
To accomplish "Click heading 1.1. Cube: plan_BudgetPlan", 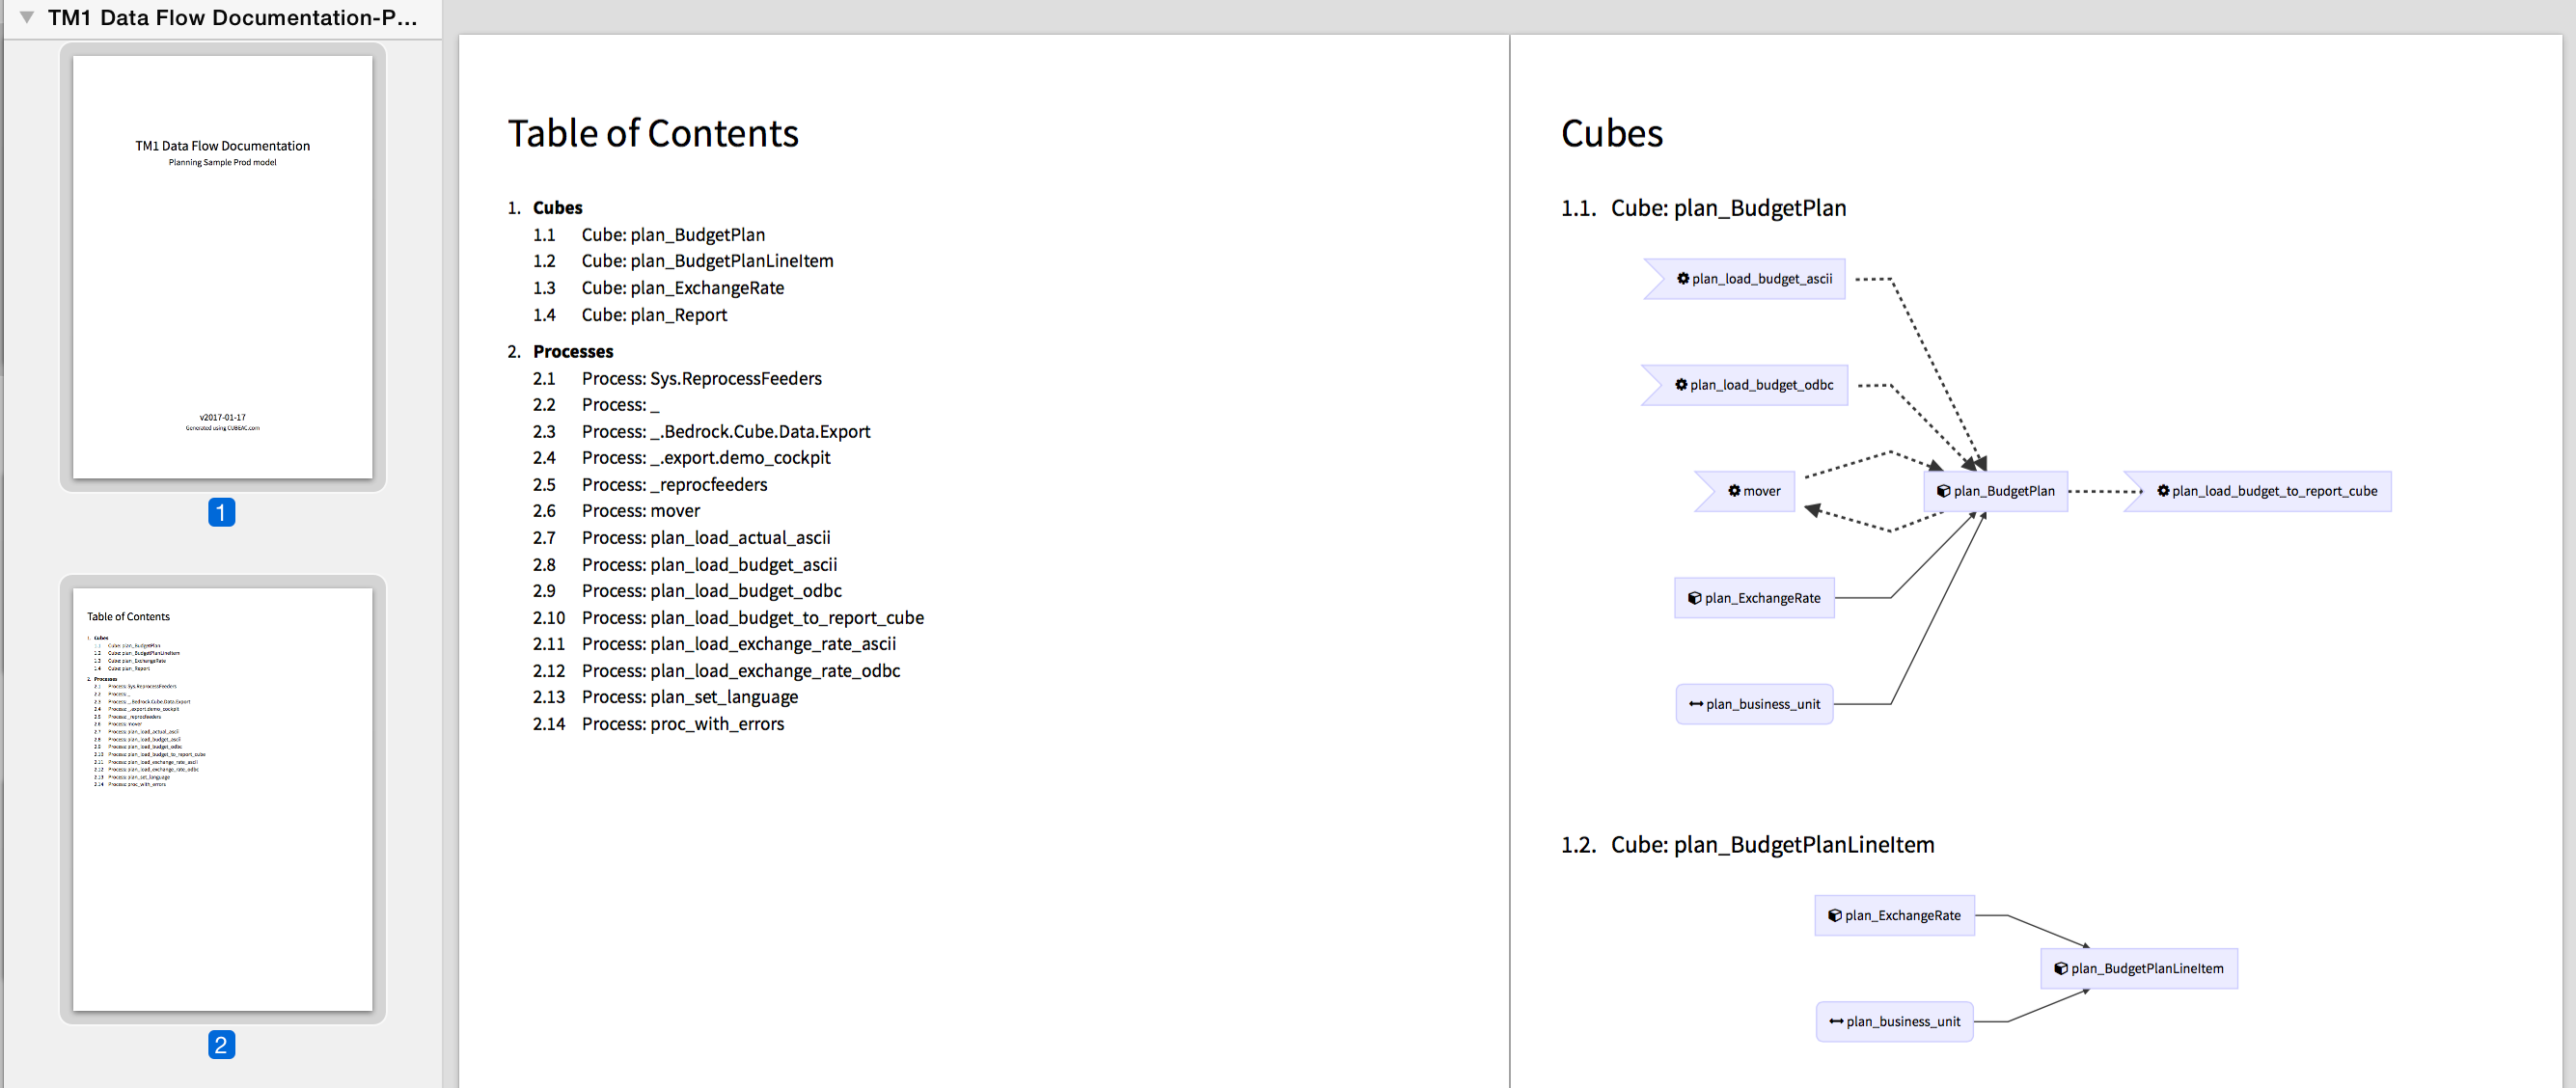I will tap(1703, 207).
